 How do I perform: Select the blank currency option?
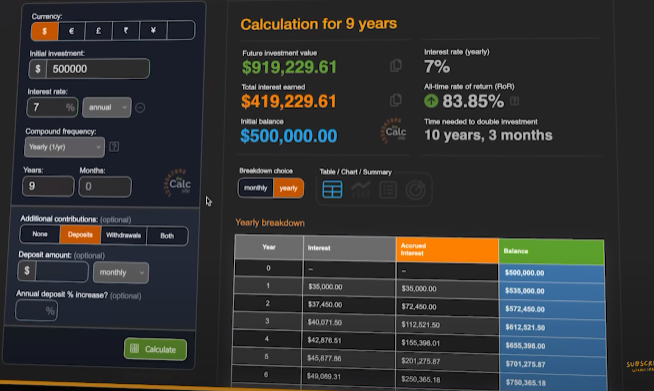coord(181,30)
